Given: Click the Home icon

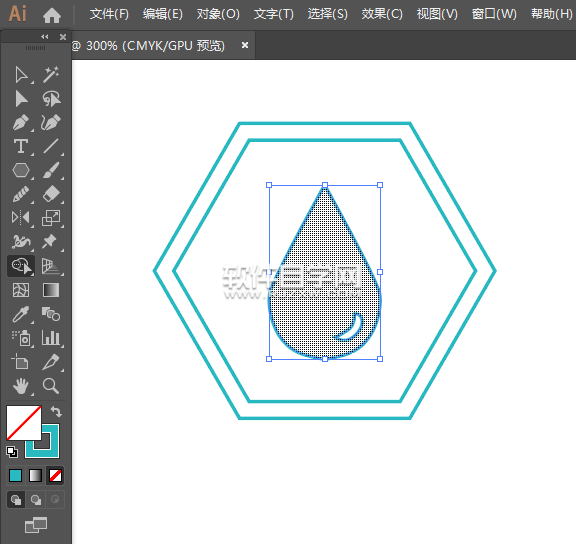Looking at the screenshot, I should (x=52, y=15).
